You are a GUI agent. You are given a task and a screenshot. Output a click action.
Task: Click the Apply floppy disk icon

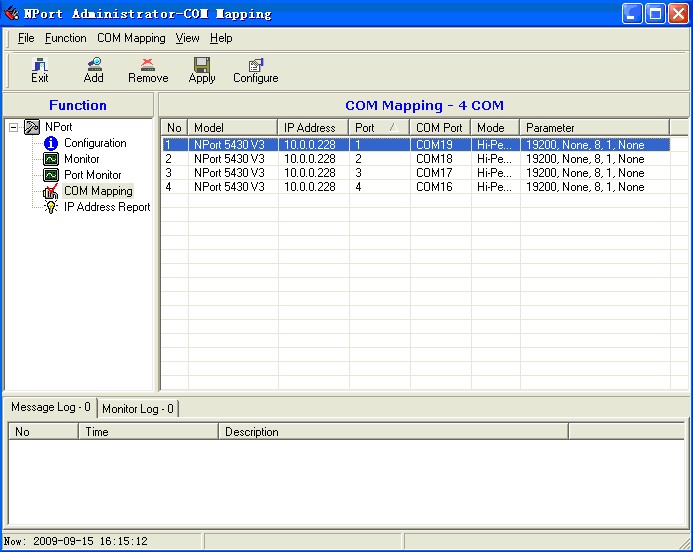point(202,65)
